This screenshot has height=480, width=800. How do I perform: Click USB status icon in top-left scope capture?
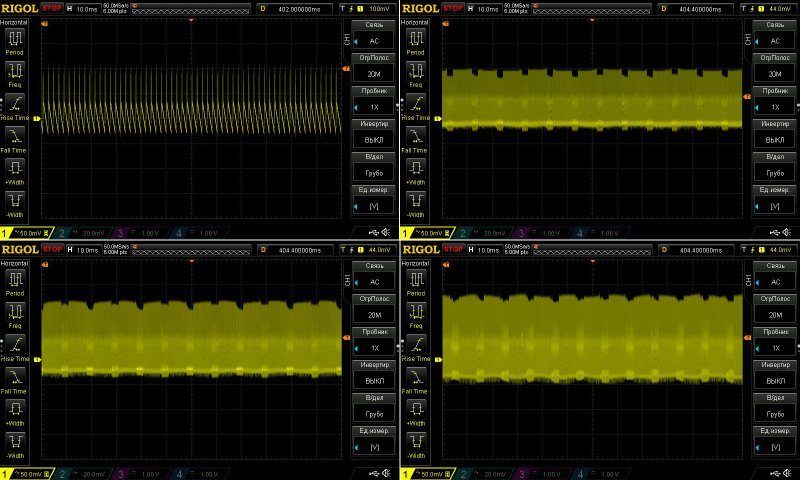click(x=374, y=233)
